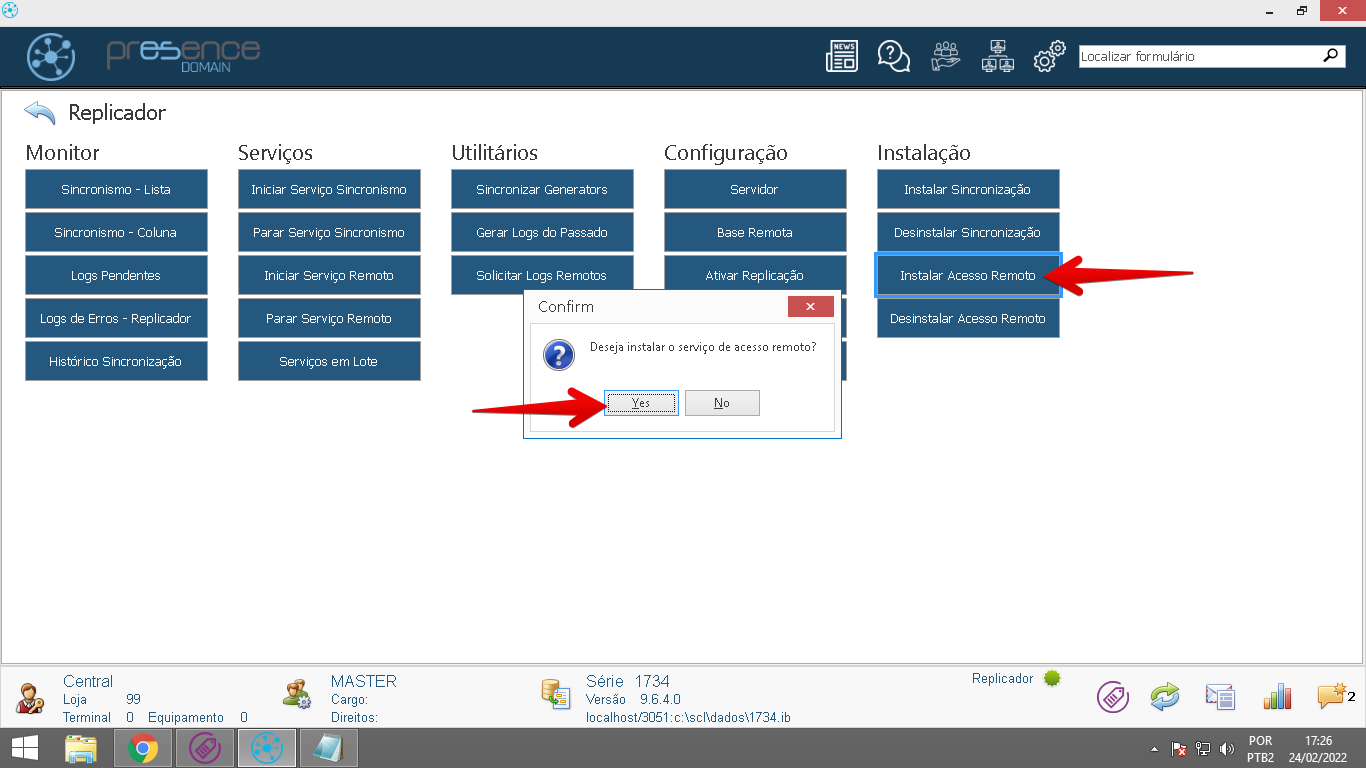Open the Windows Start button

[x=25, y=748]
